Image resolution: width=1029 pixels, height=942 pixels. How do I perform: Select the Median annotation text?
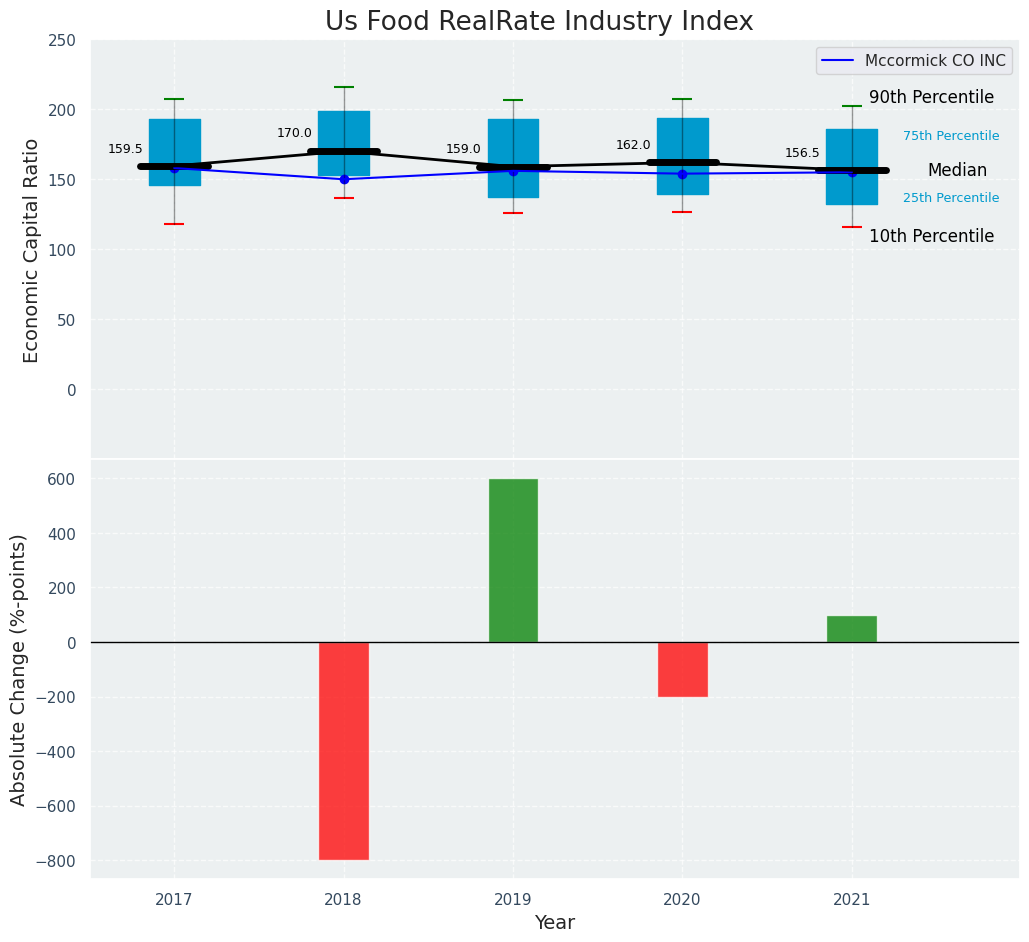click(x=957, y=170)
